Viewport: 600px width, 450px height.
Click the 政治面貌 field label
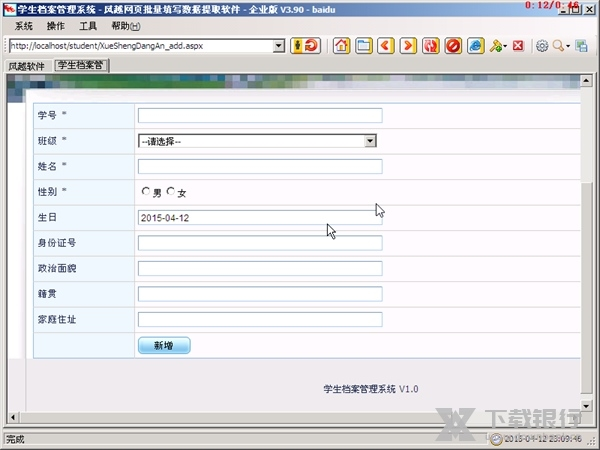click(x=57, y=268)
